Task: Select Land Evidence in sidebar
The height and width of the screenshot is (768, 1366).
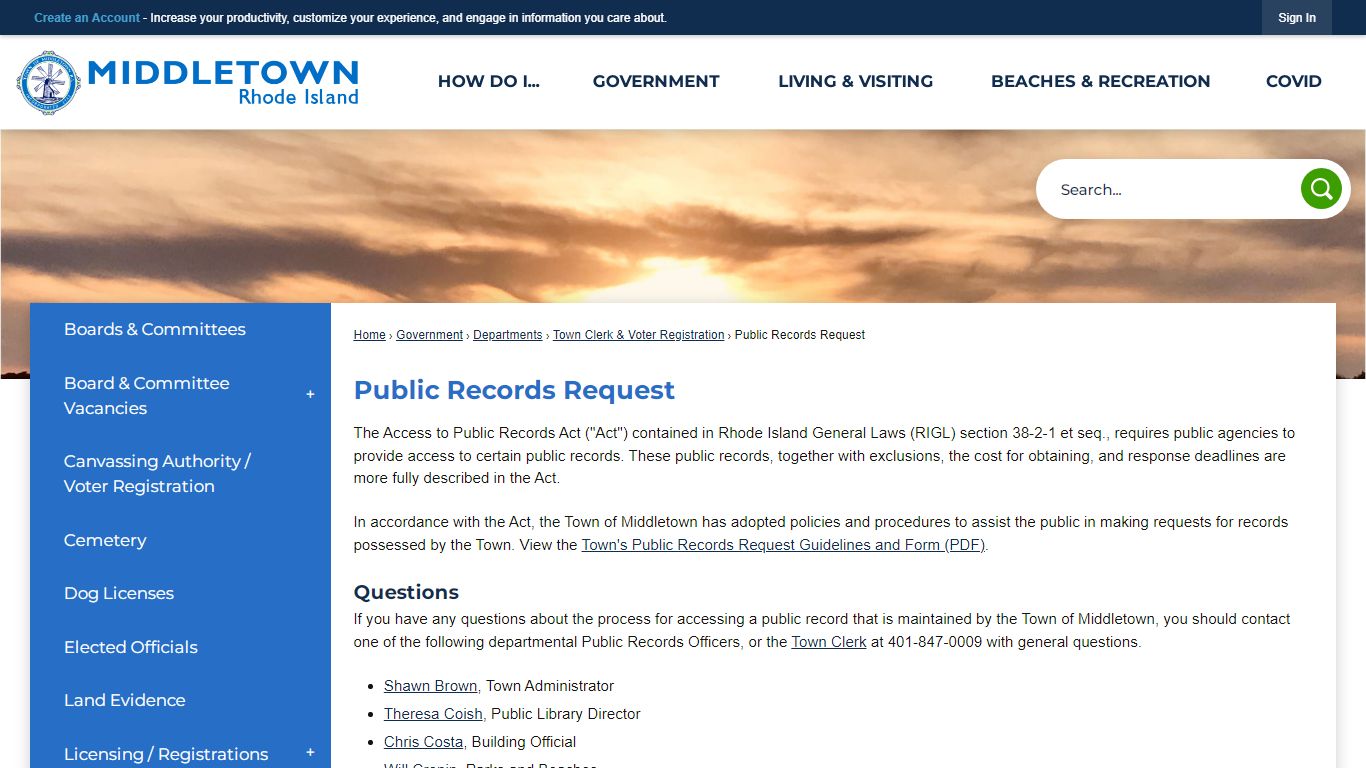Action: [x=180, y=700]
